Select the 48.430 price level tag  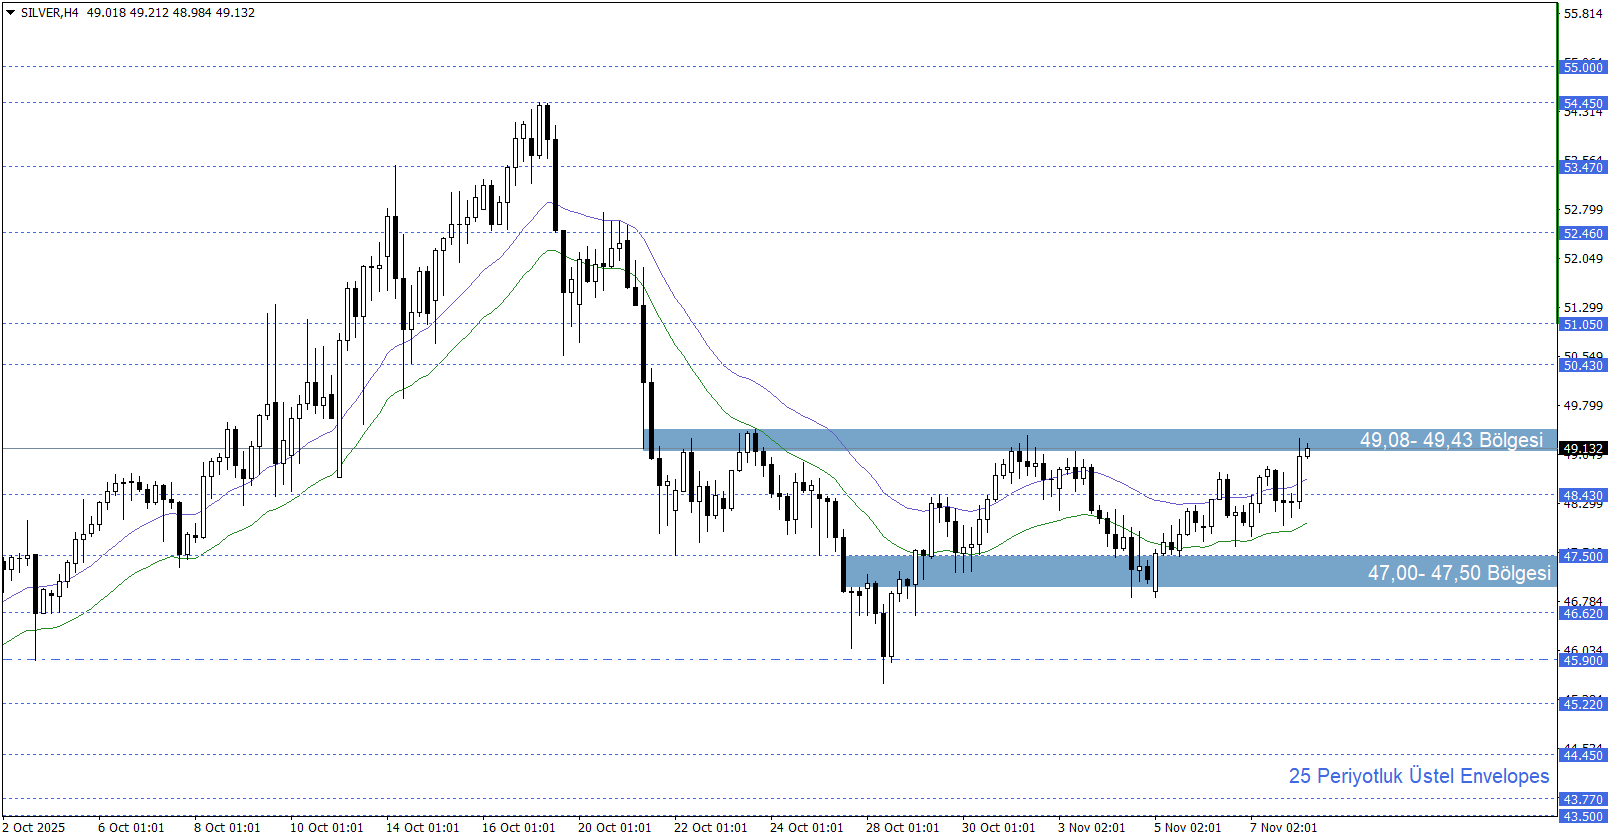[x=1583, y=495]
